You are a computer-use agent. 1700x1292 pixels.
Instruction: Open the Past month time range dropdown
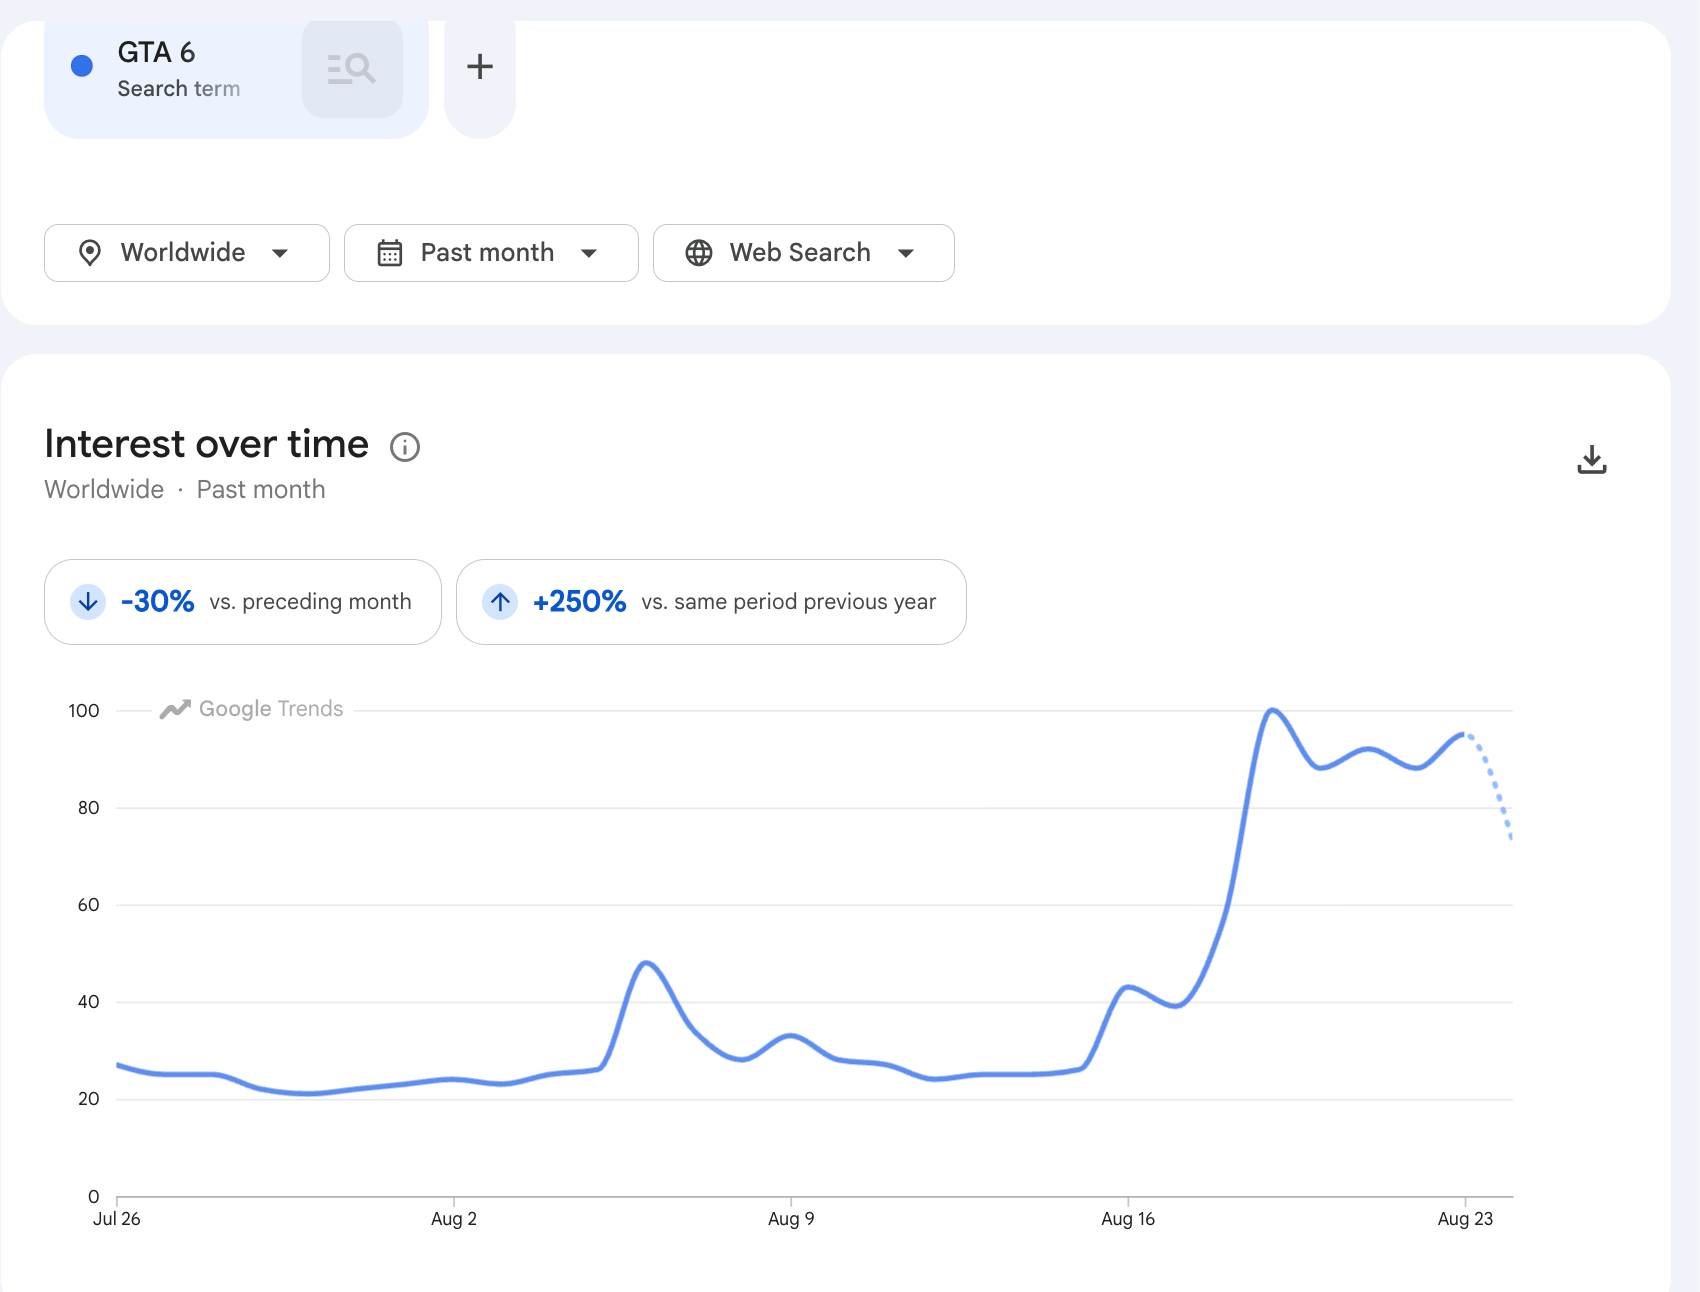pyautogui.click(x=491, y=253)
